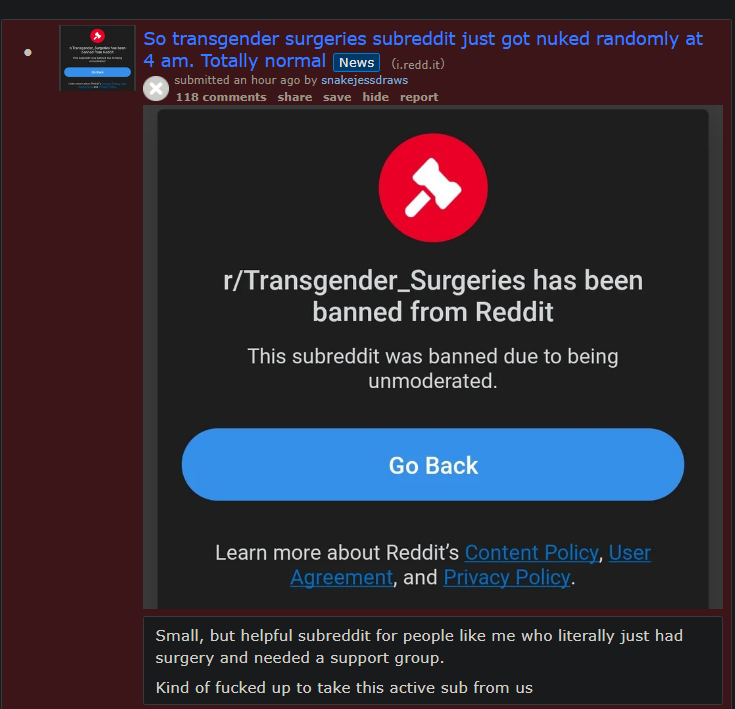Click the vote dot beside the post
This screenshot has width=735, height=709.
28,52
